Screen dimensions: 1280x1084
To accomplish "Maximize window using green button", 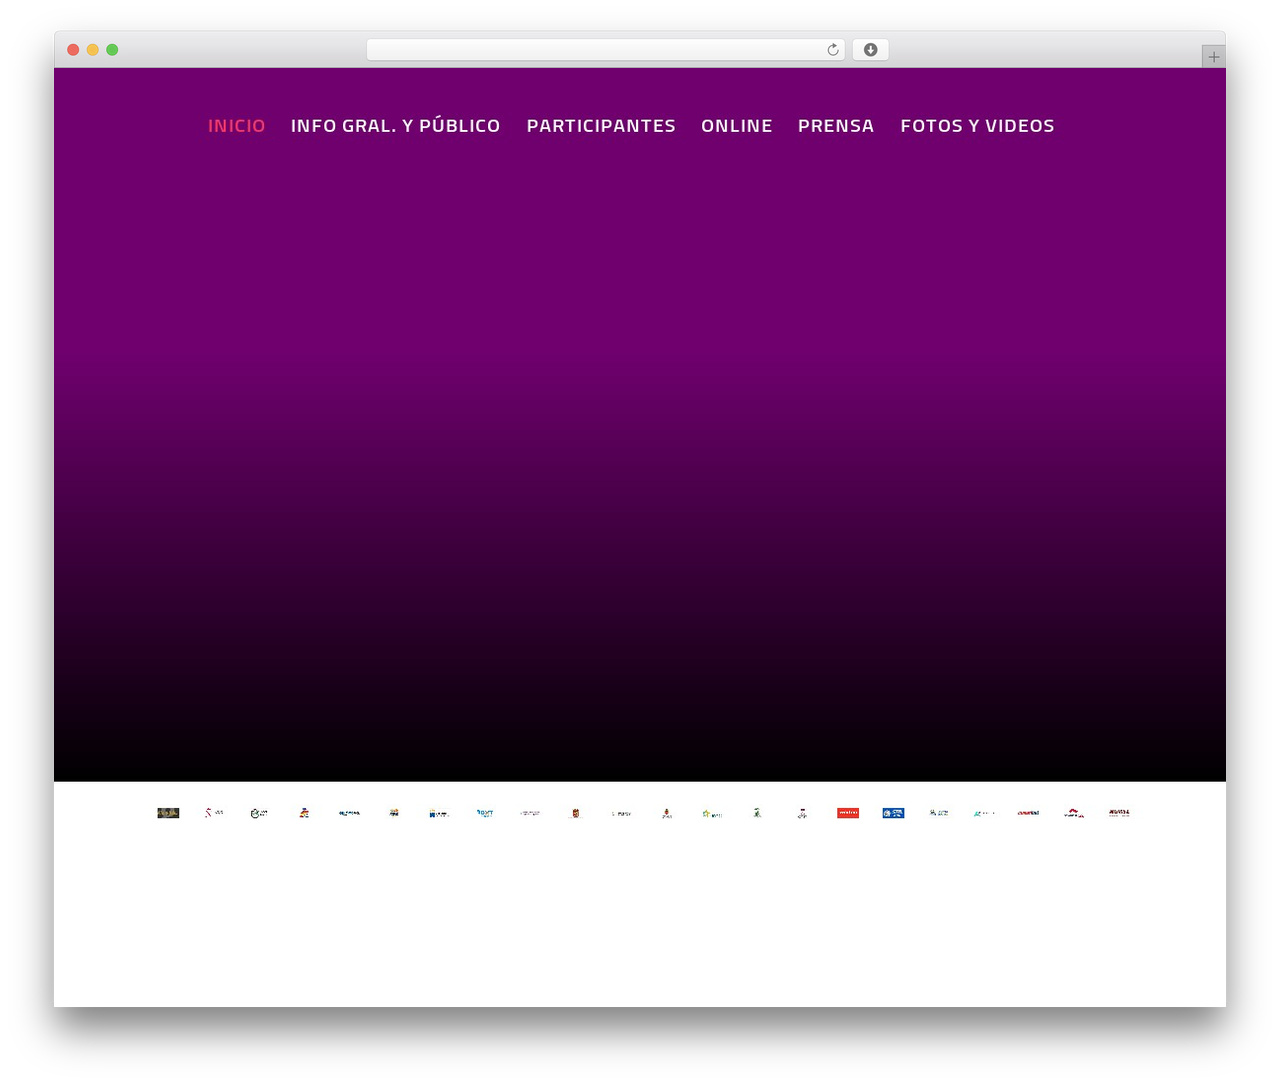I will (x=112, y=50).
